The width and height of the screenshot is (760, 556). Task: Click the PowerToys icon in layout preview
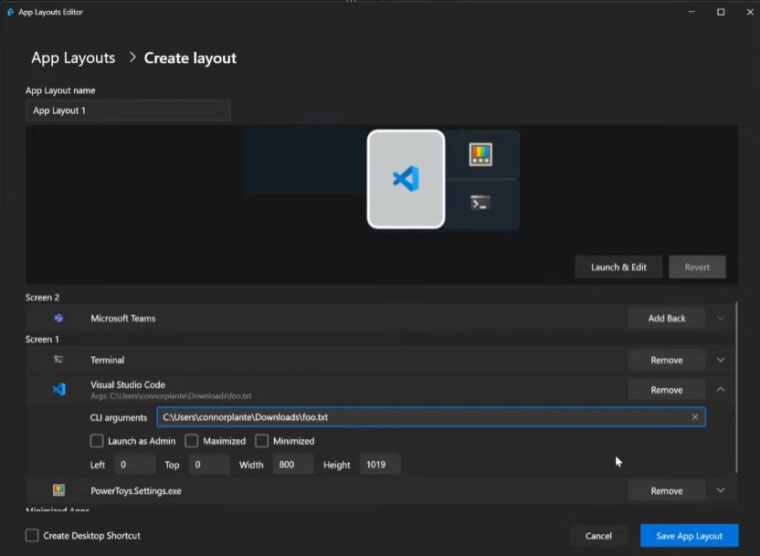[481, 154]
